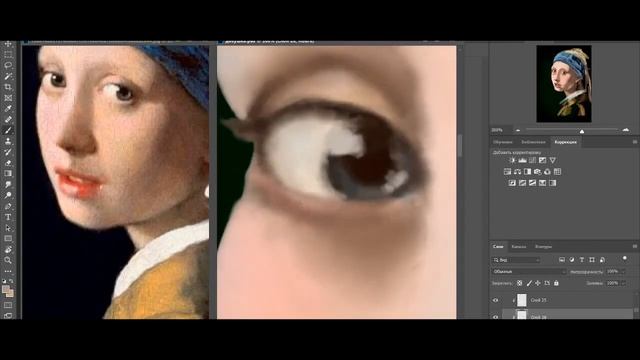Select the Eyedropper tool

pos(8,109)
